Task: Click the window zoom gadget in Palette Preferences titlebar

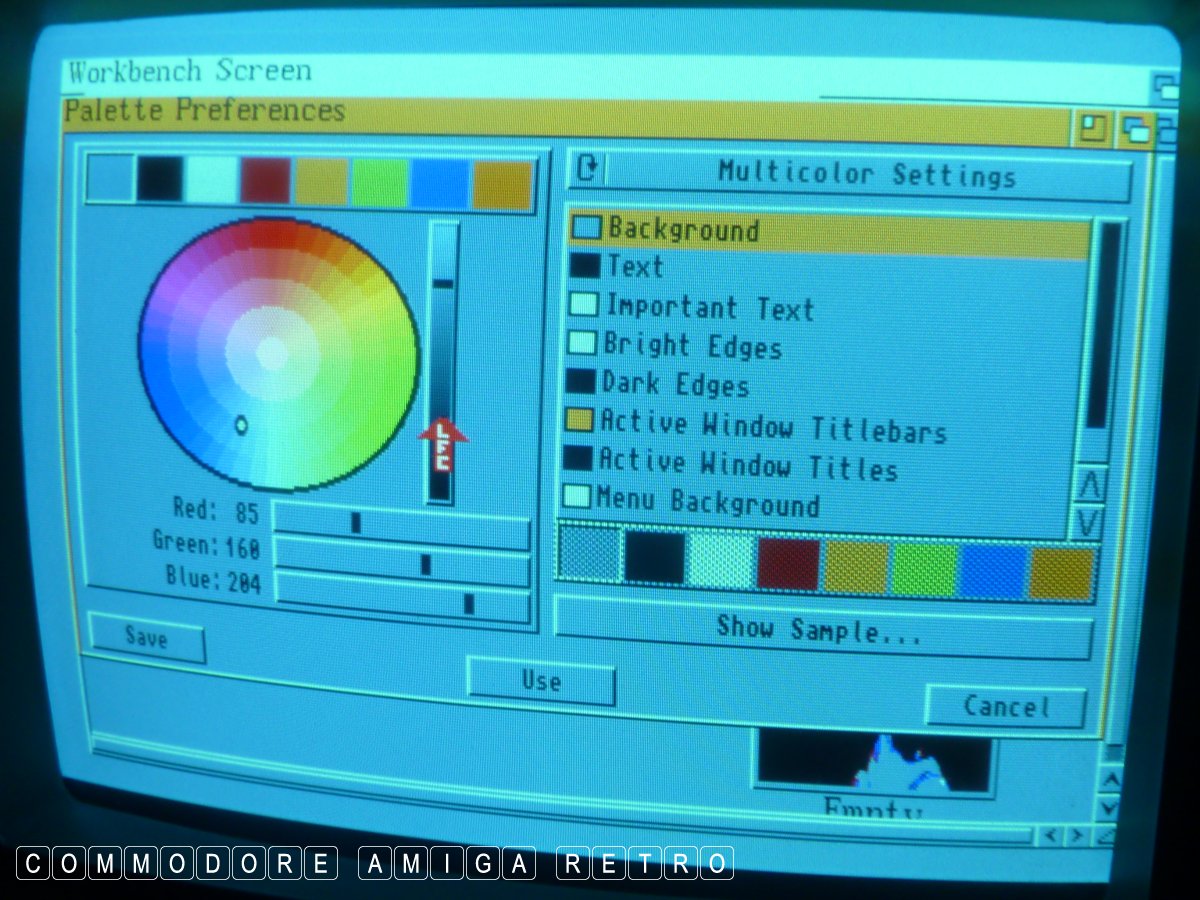Action: coord(1093,129)
